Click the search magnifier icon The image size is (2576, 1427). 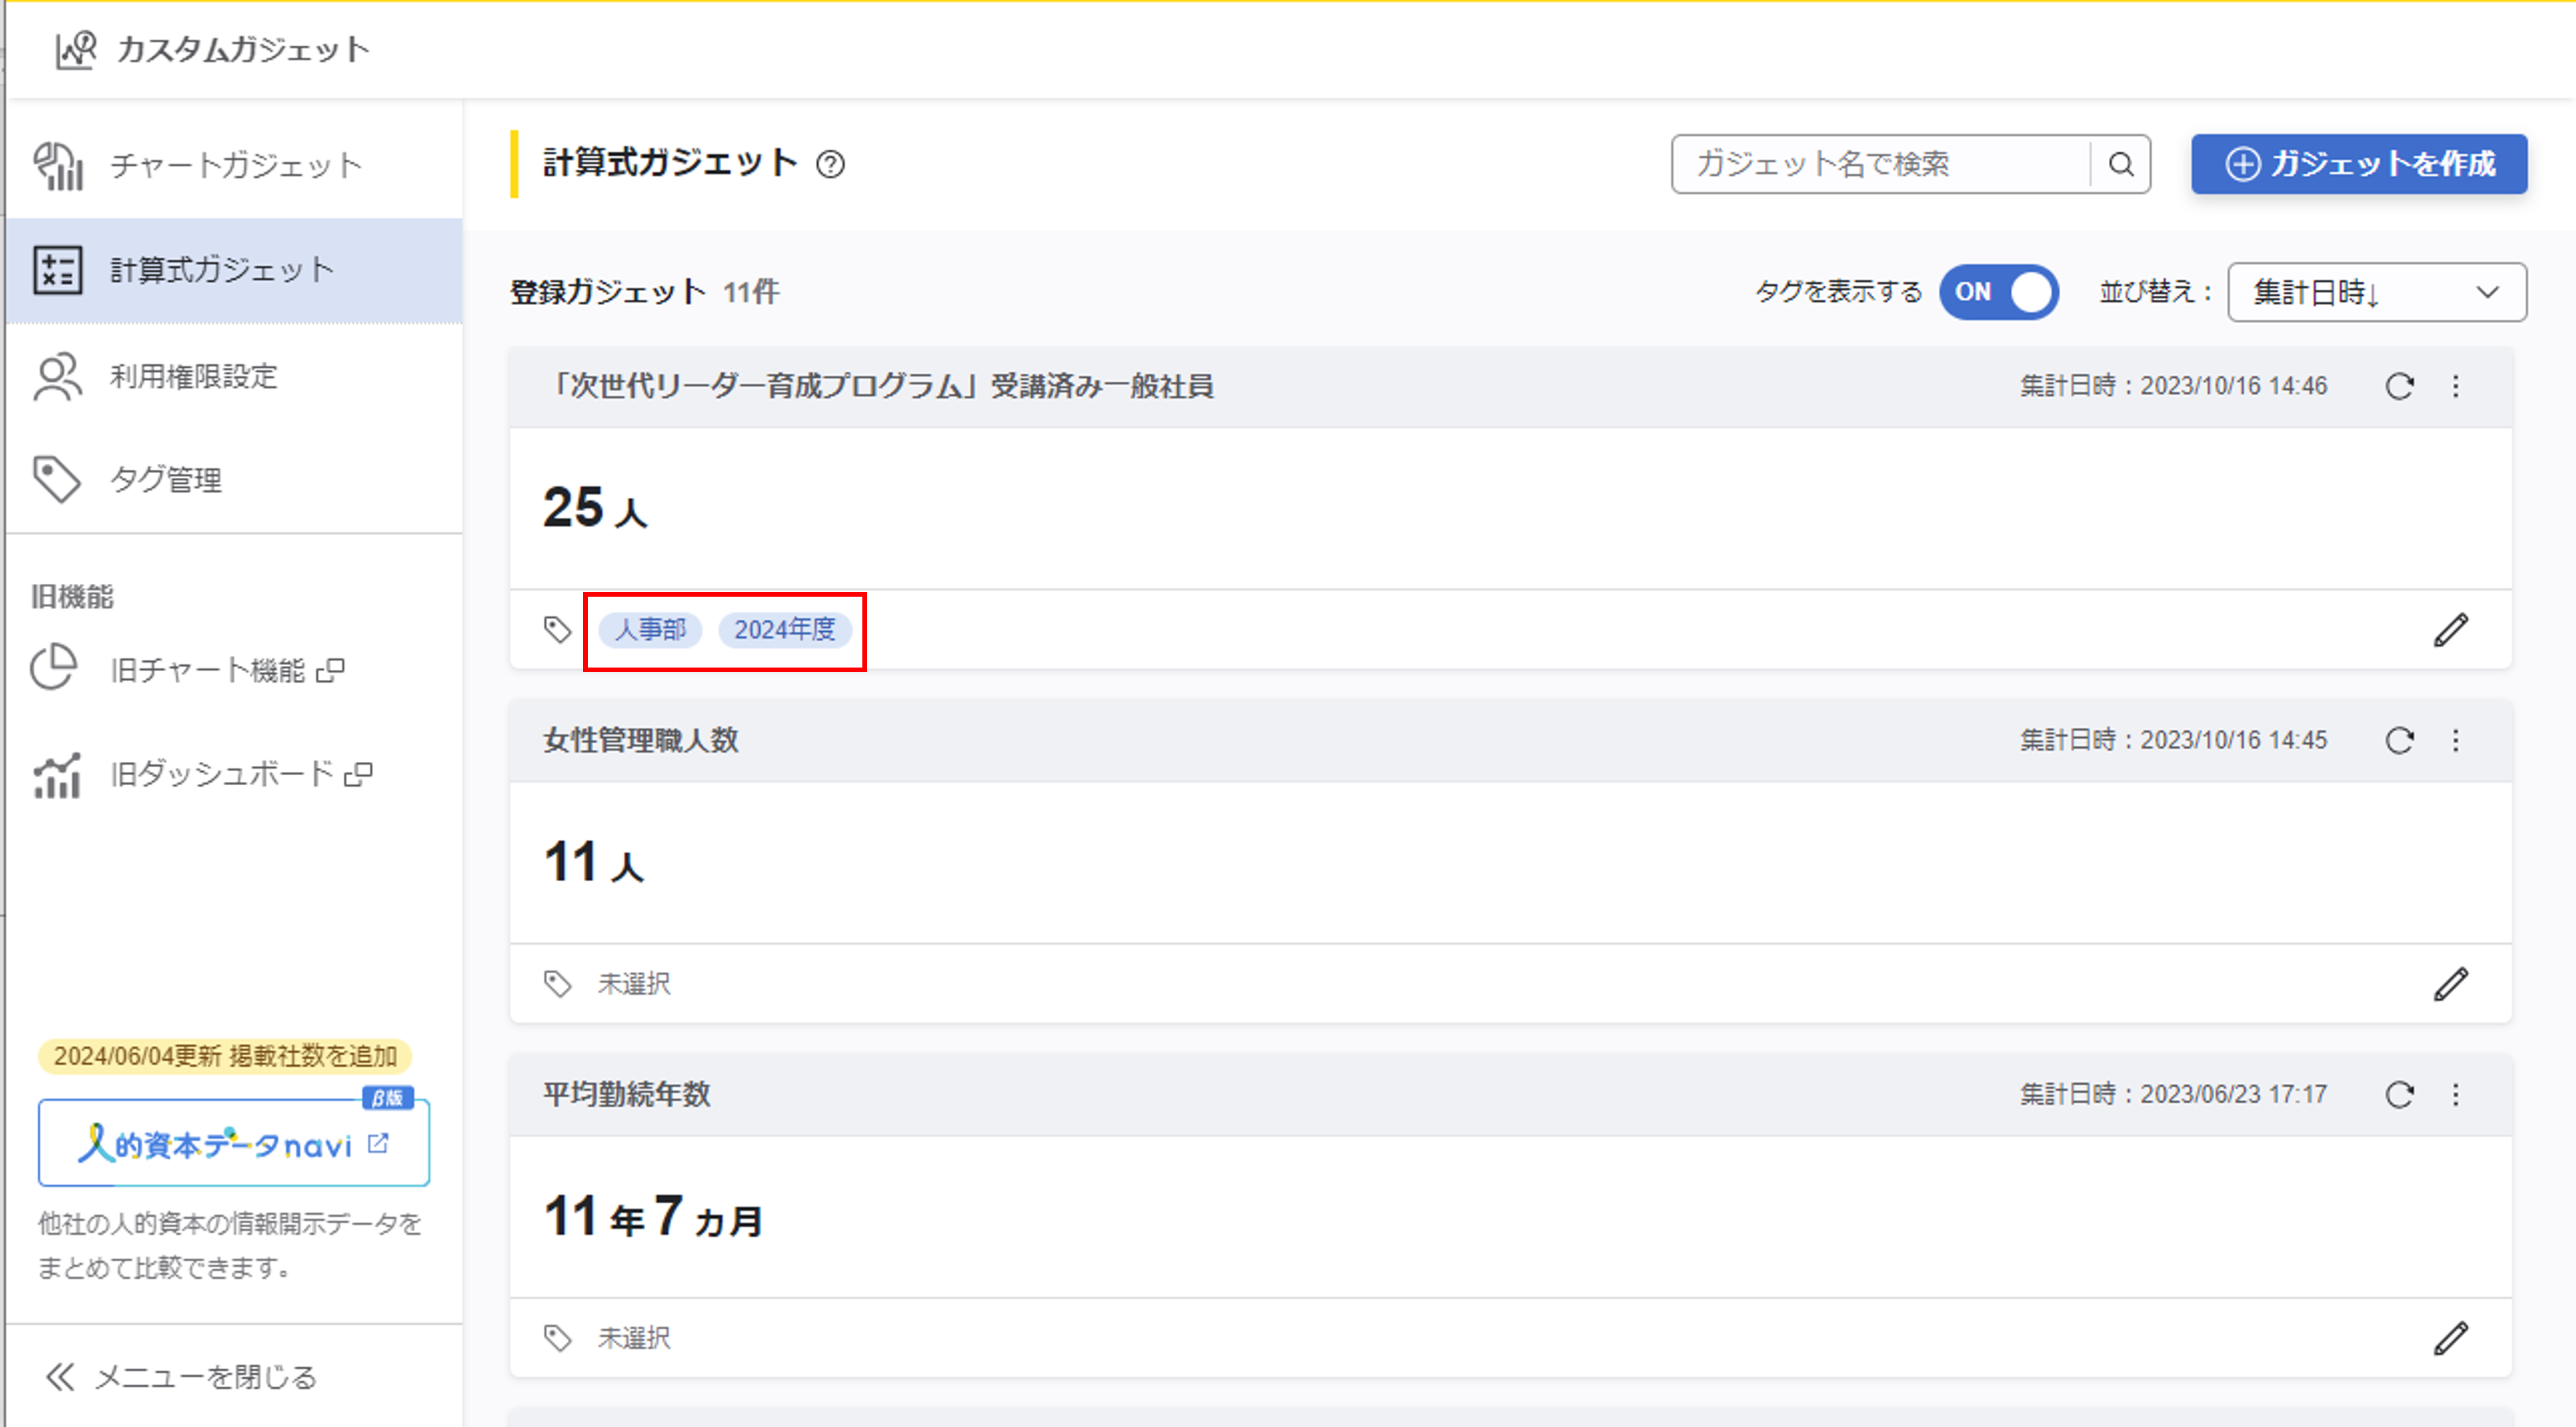[2120, 164]
